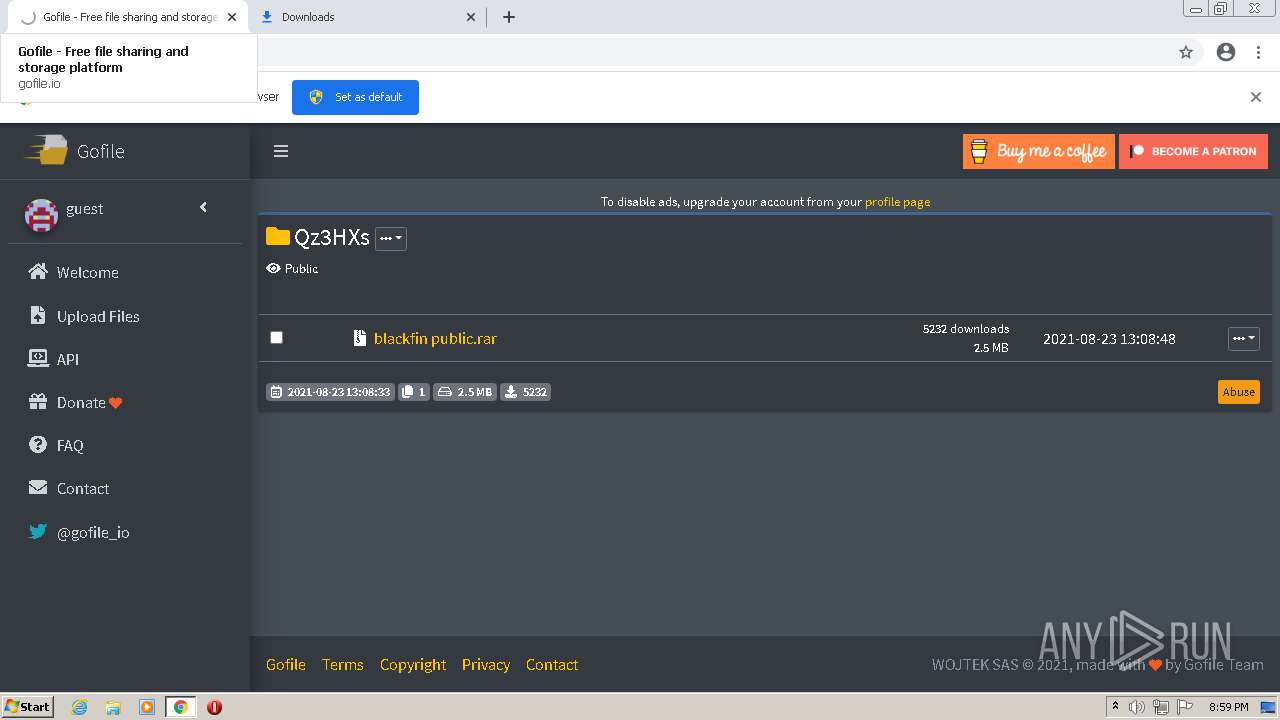This screenshot has height=720, width=1280.
Task: Bookmark this page with the star
Action: [1186, 52]
